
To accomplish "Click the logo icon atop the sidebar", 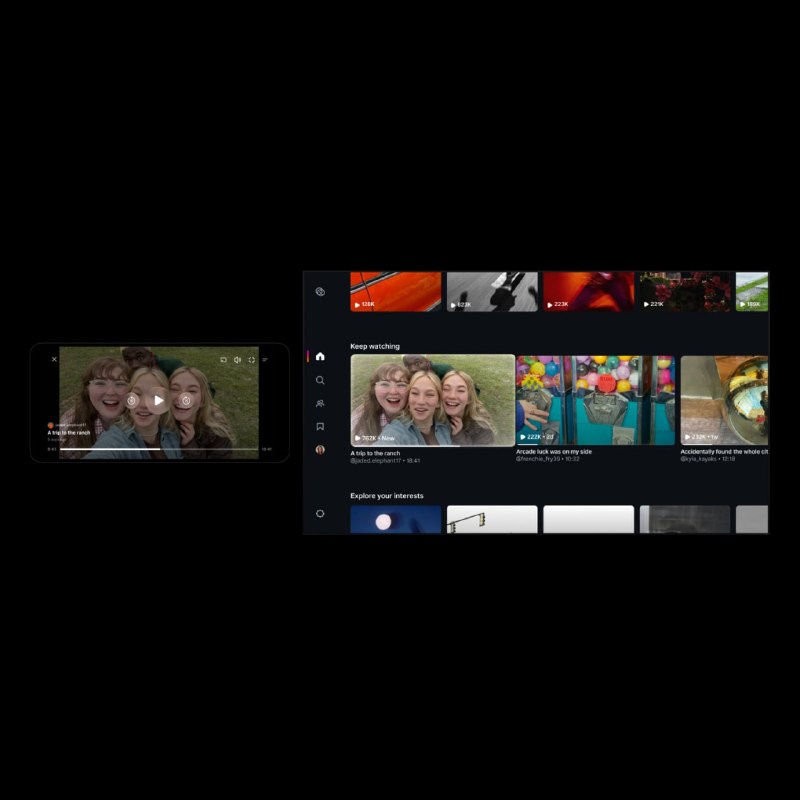I will point(320,291).
